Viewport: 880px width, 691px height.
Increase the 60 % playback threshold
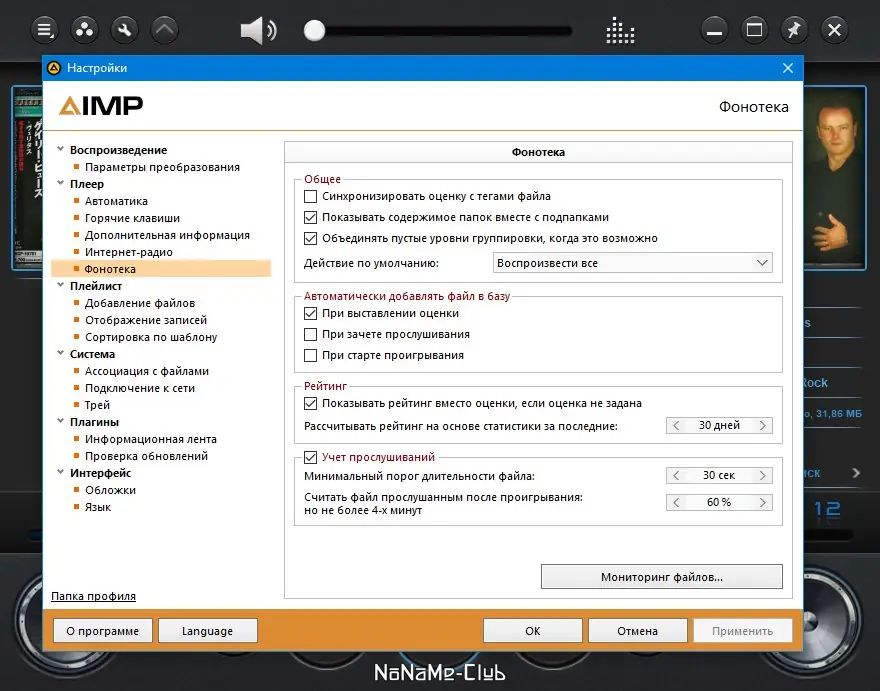click(763, 502)
